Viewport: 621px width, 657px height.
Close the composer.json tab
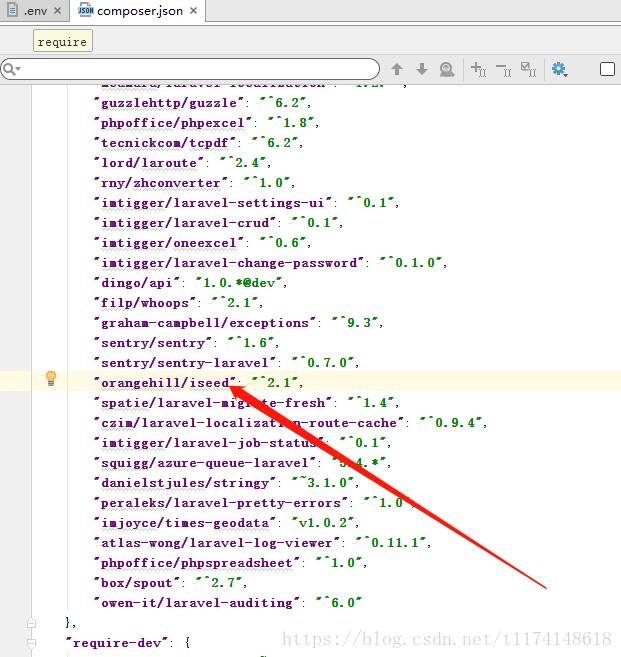192,11
